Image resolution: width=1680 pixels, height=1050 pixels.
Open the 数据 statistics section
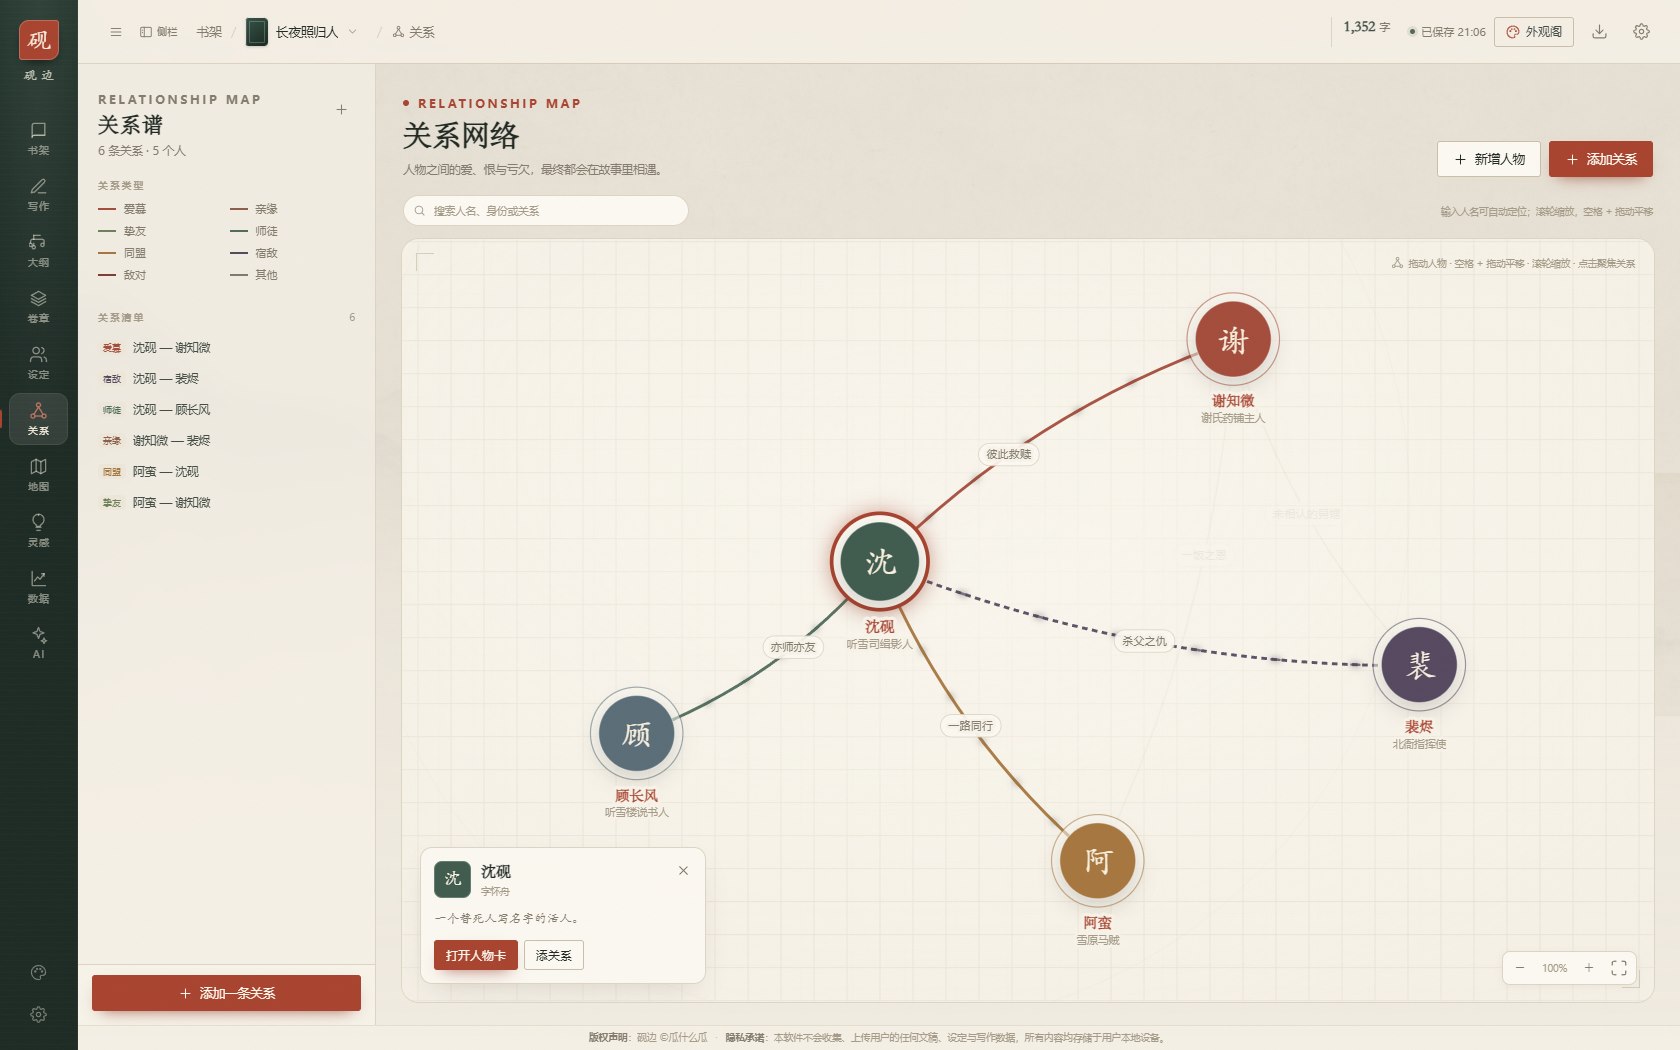(38, 586)
